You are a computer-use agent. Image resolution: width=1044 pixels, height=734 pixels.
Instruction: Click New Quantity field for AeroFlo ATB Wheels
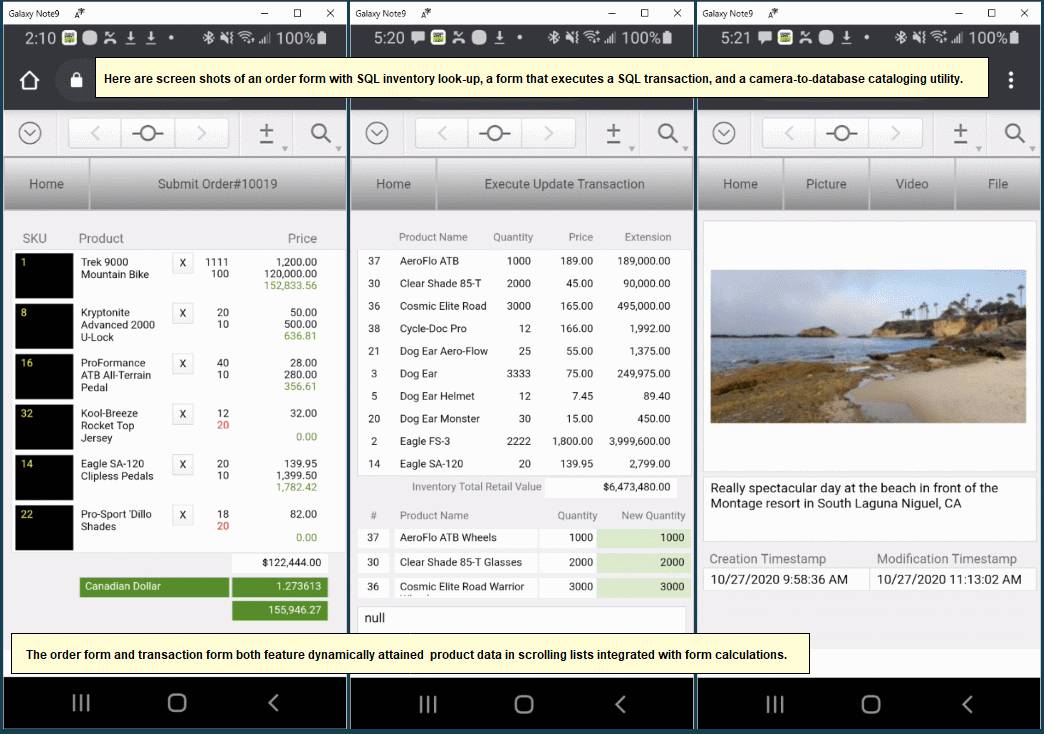click(x=641, y=538)
